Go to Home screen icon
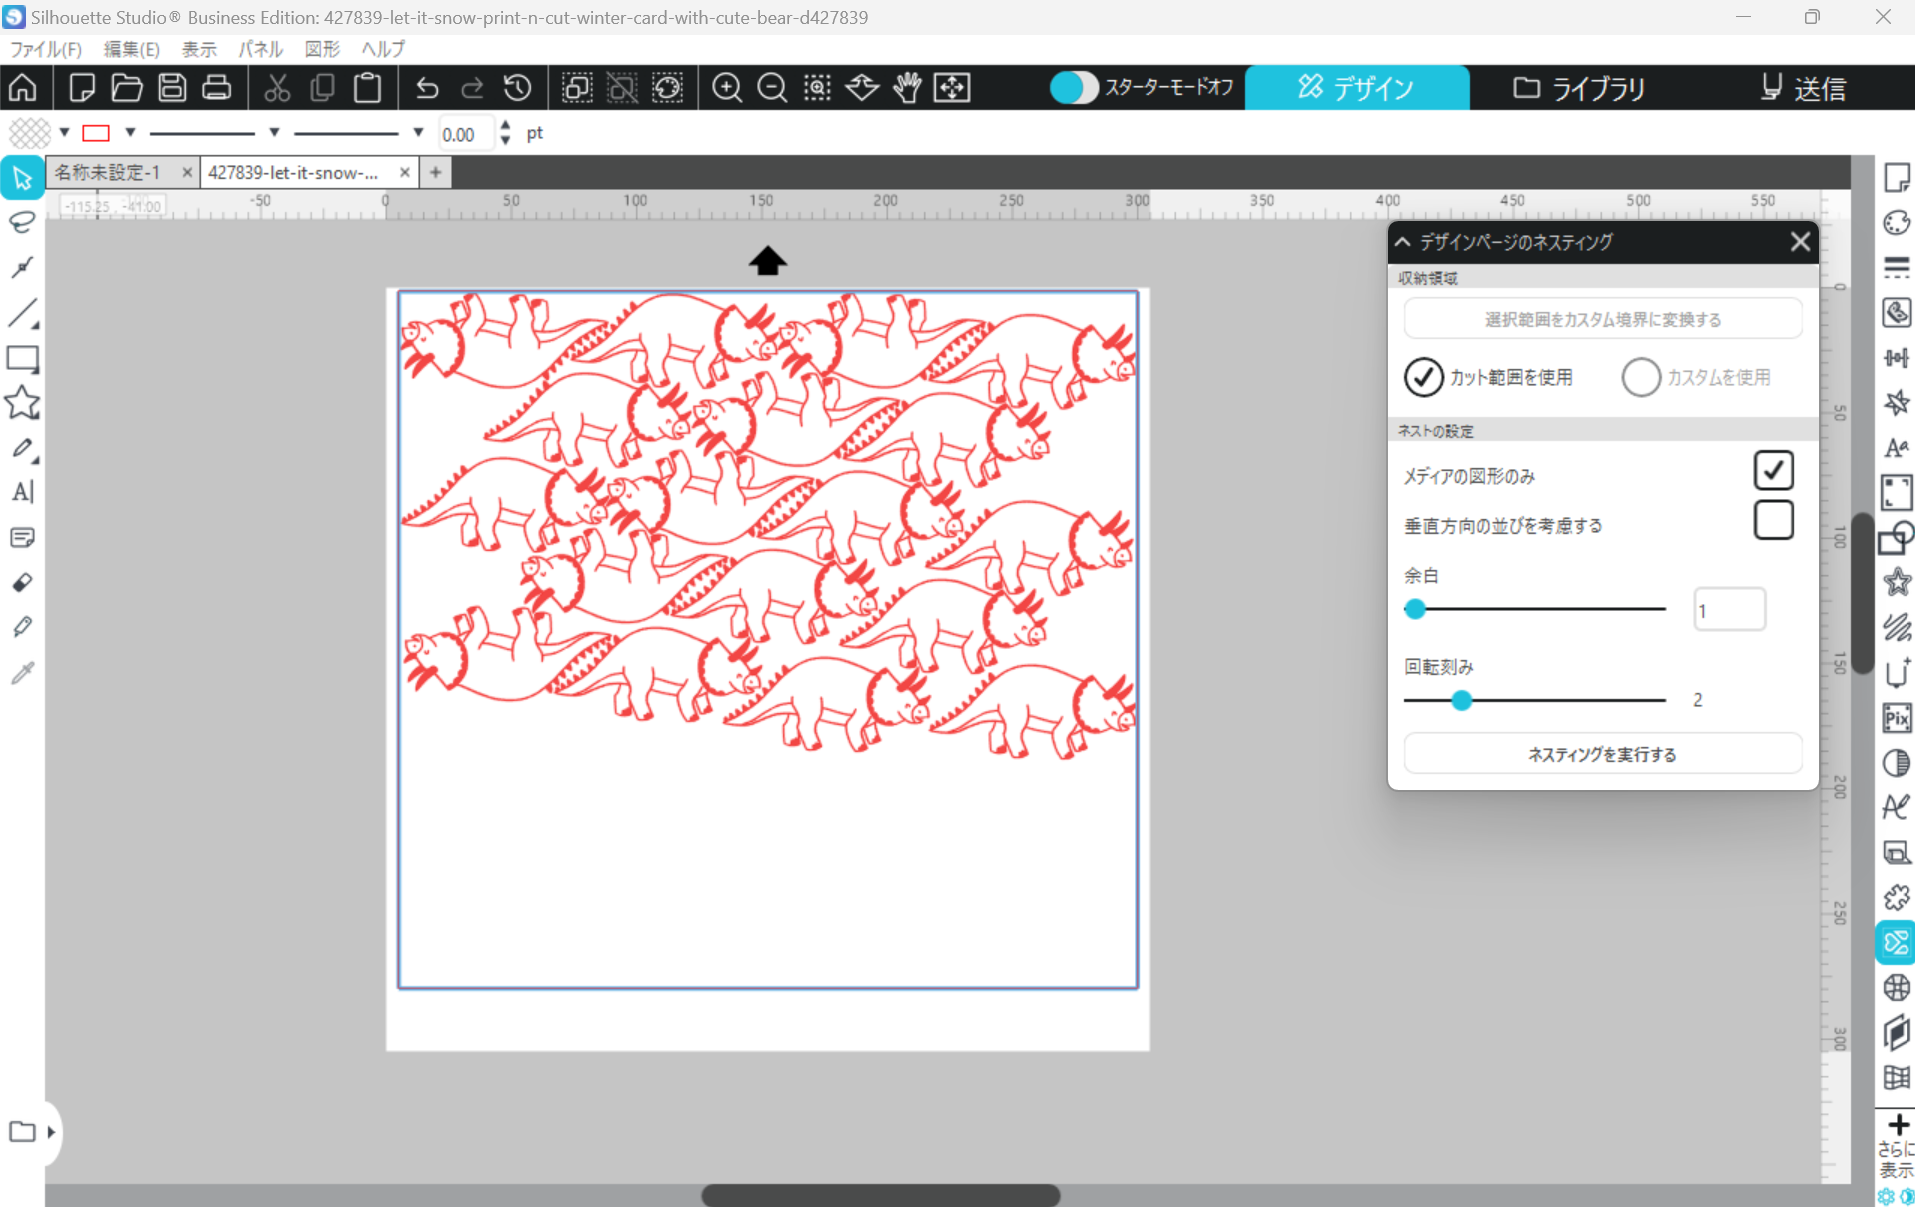 (23, 88)
